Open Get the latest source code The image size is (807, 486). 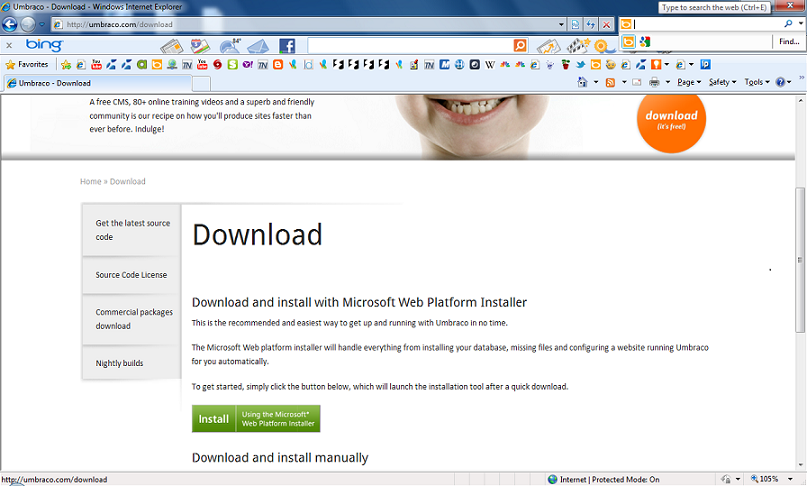132,230
